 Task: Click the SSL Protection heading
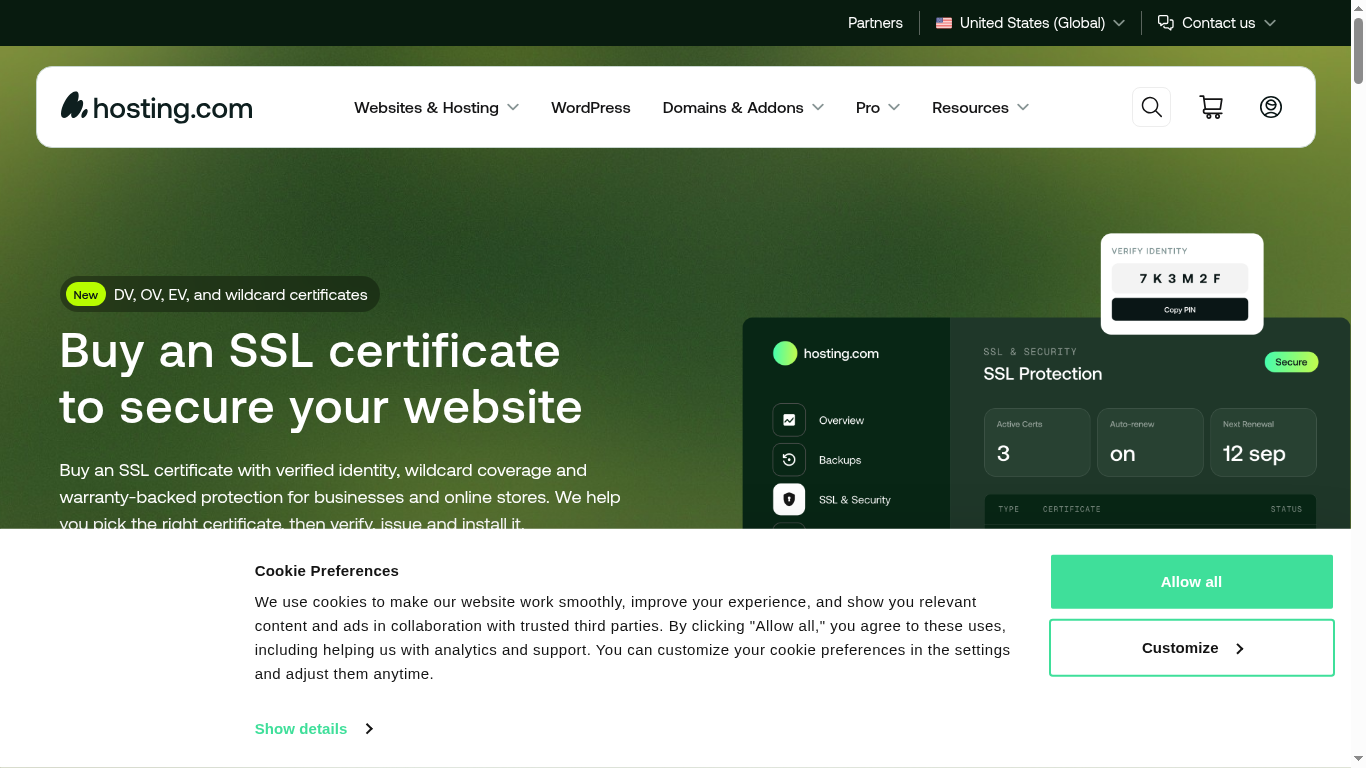(1043, 374)
